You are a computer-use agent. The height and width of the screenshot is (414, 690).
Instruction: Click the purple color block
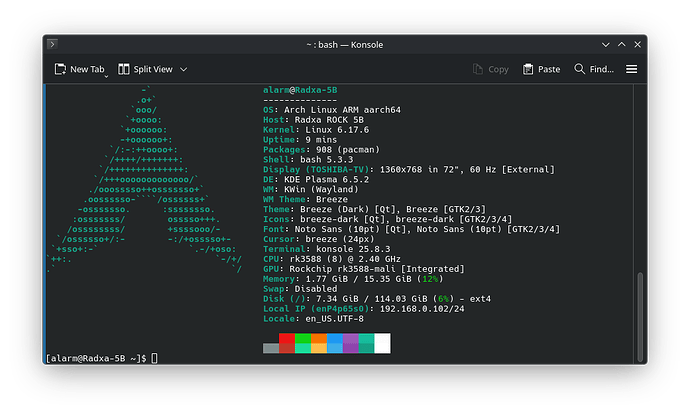coord(350,343)
